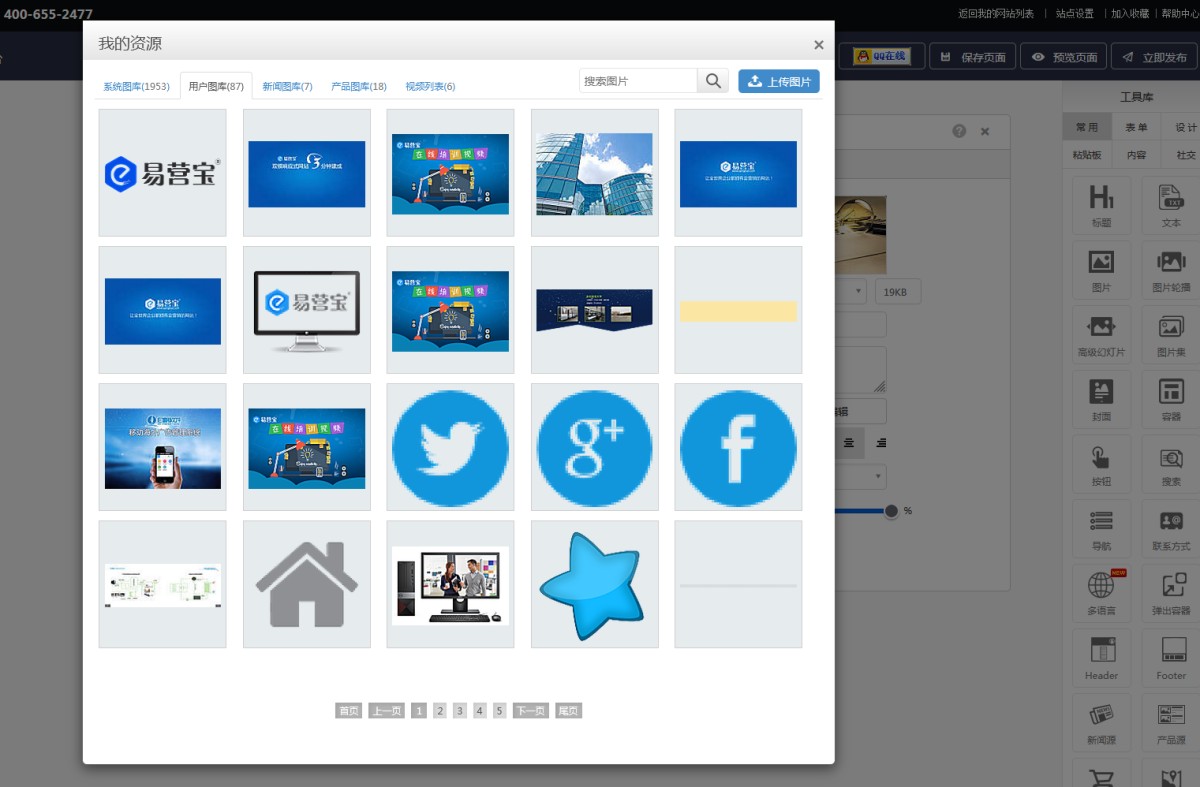Screen dimensions: 1200x787
Task: Click the QQ在线 button
Action: click(881, 56)
